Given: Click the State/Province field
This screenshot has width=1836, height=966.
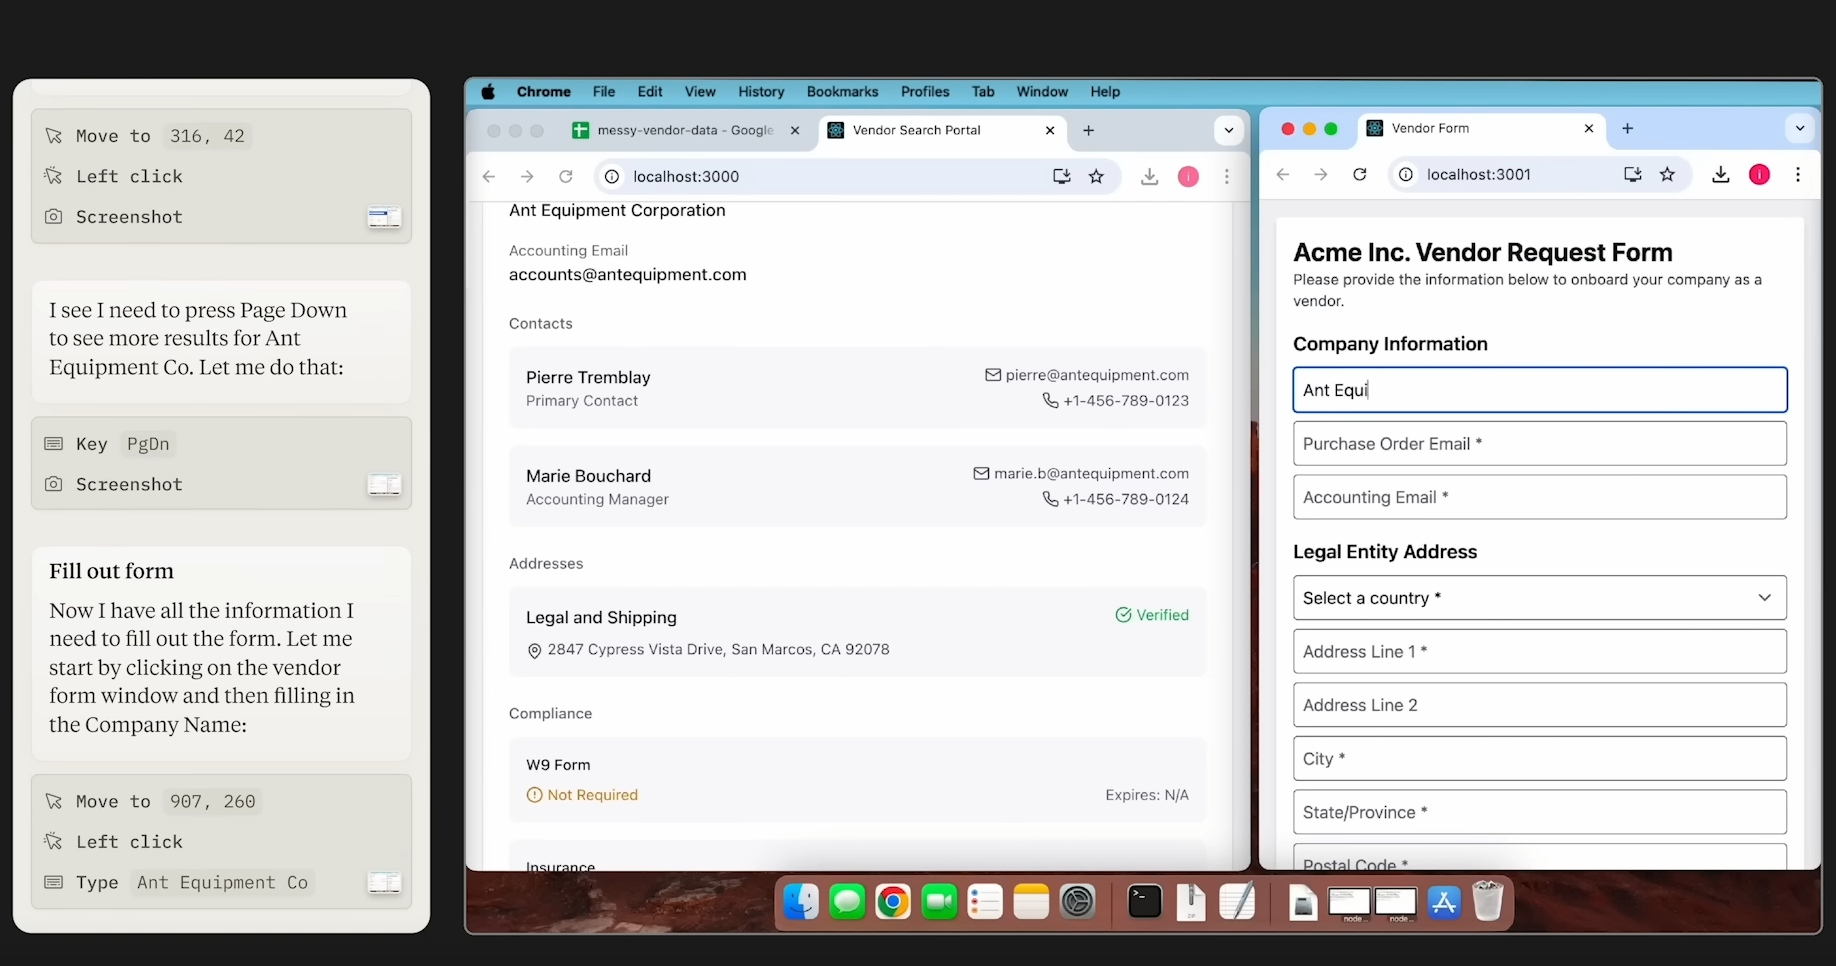Looking at the screenshot, I should click(1539, 812).
